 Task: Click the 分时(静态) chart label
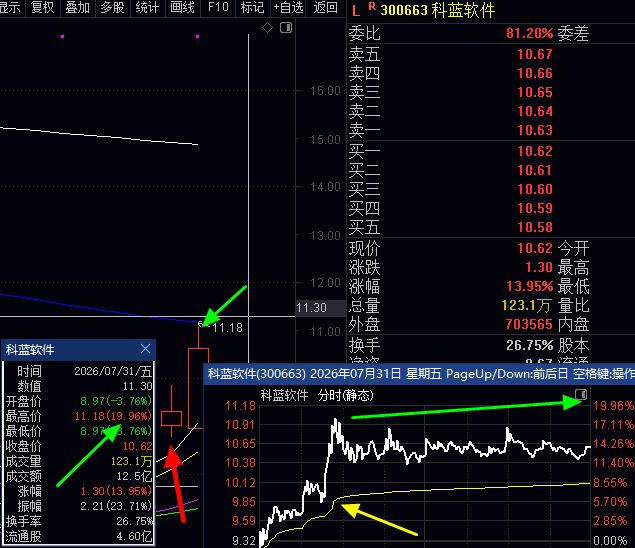click(345, 395)
